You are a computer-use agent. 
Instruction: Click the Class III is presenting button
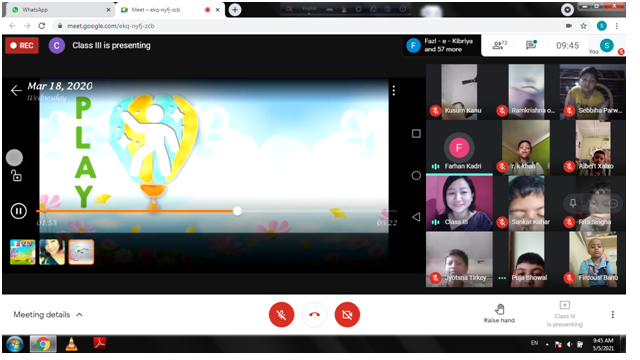[x=564, y=314]
